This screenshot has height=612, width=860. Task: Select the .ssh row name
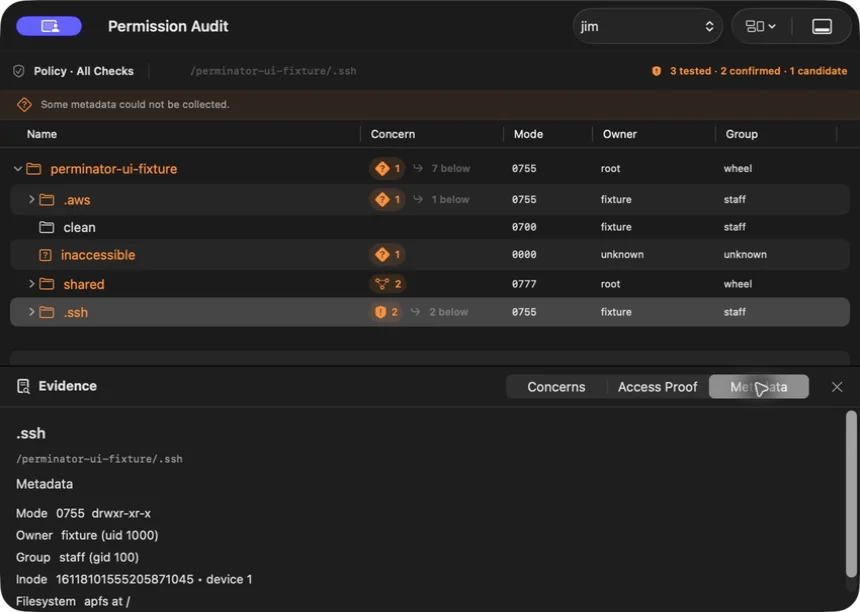coord(76,313)
